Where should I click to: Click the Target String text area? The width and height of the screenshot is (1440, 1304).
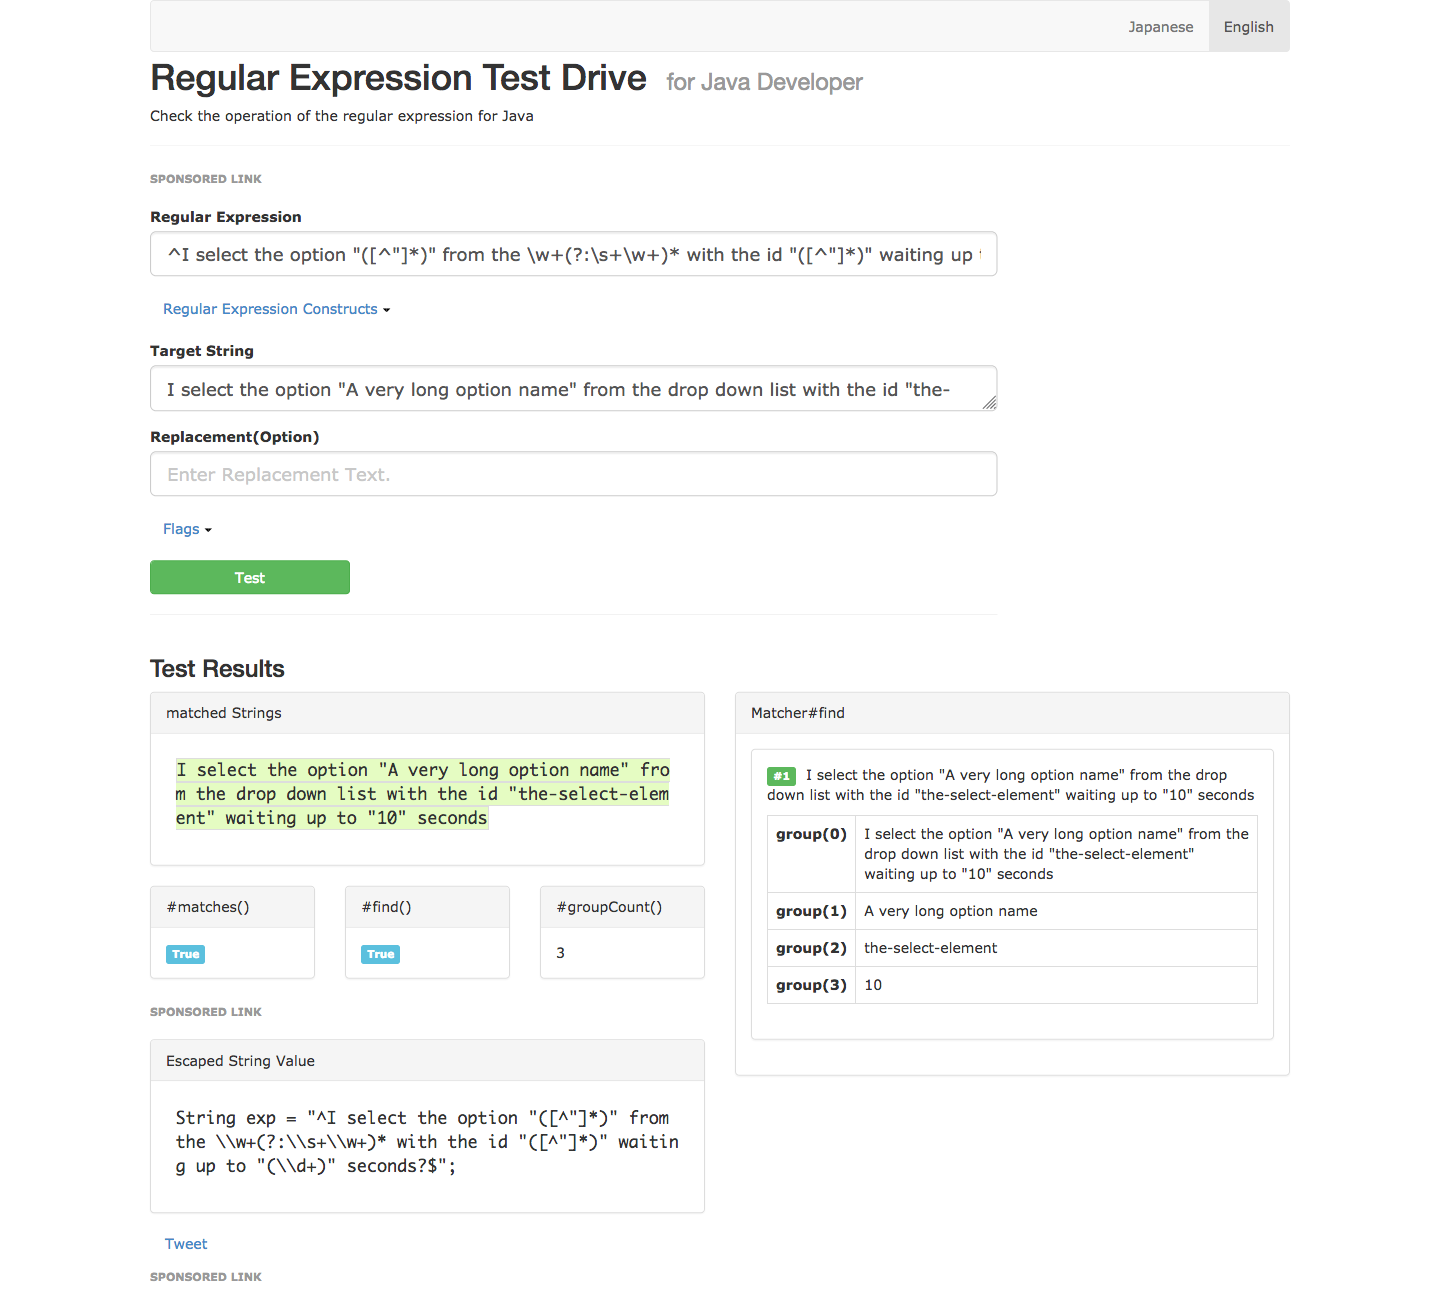(573, 389)
